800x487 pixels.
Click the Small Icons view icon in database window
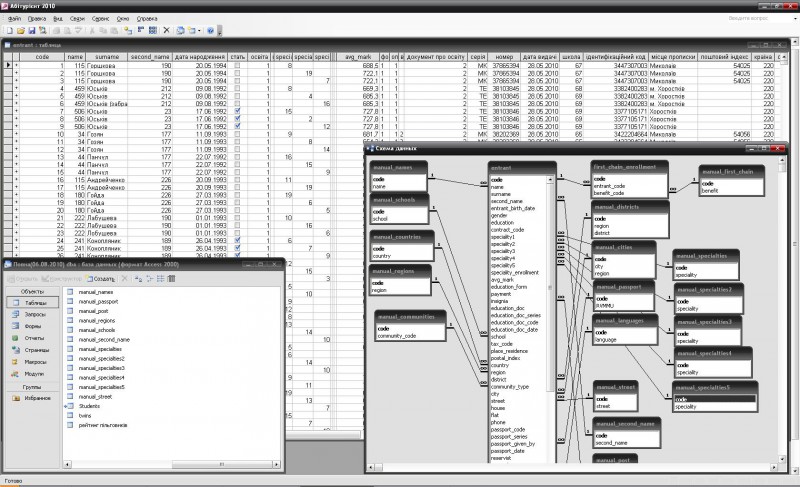[149, 279]
